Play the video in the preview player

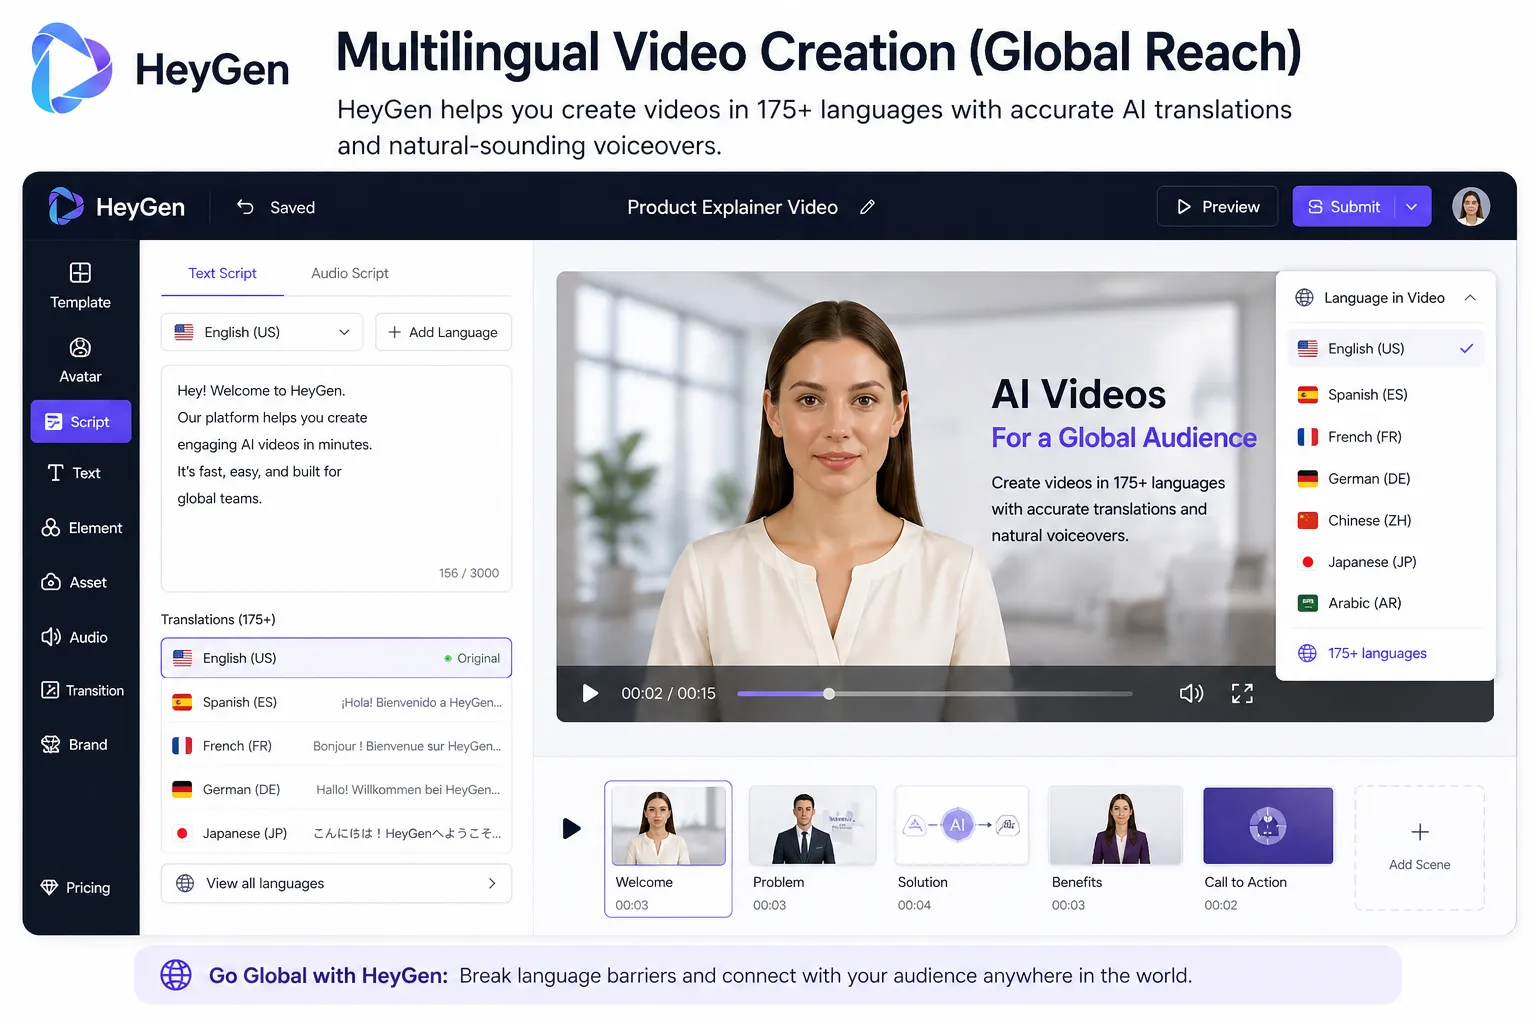(590, 694)
